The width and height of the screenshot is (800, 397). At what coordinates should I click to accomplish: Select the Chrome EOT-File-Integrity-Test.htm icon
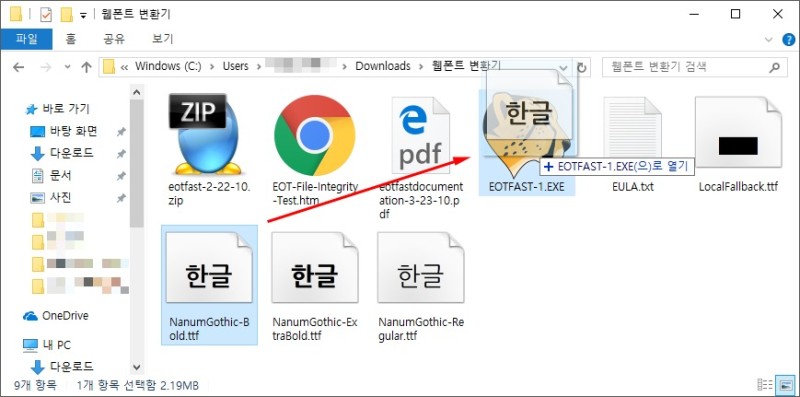(314, 136)
